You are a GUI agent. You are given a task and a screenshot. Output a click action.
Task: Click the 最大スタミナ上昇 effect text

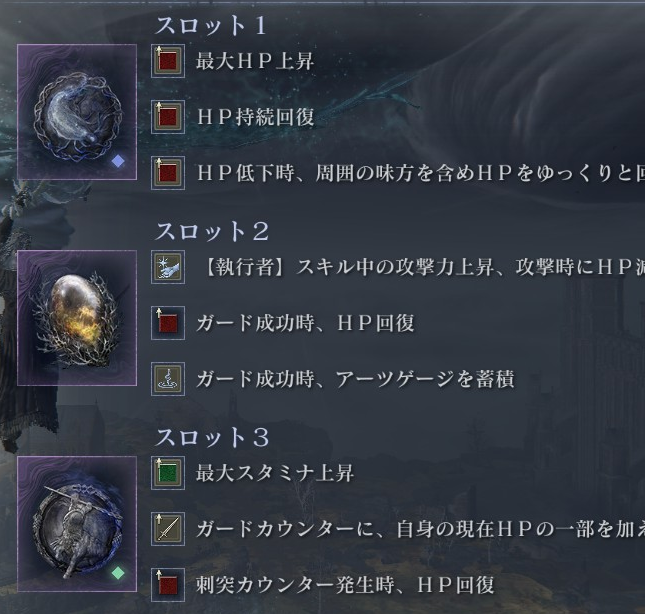pyautogui.click(x=275, y=473)
